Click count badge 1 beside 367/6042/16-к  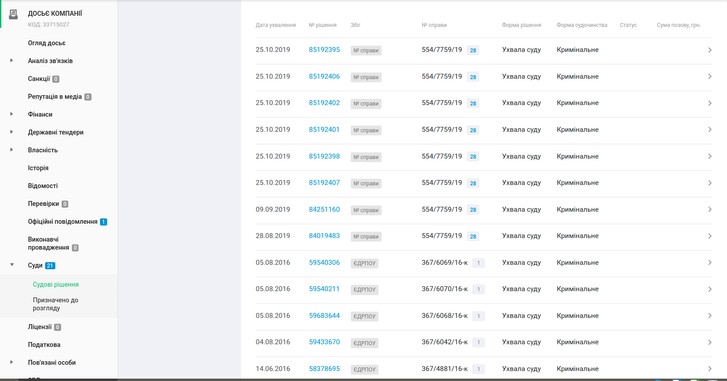(x=478, y=343)
